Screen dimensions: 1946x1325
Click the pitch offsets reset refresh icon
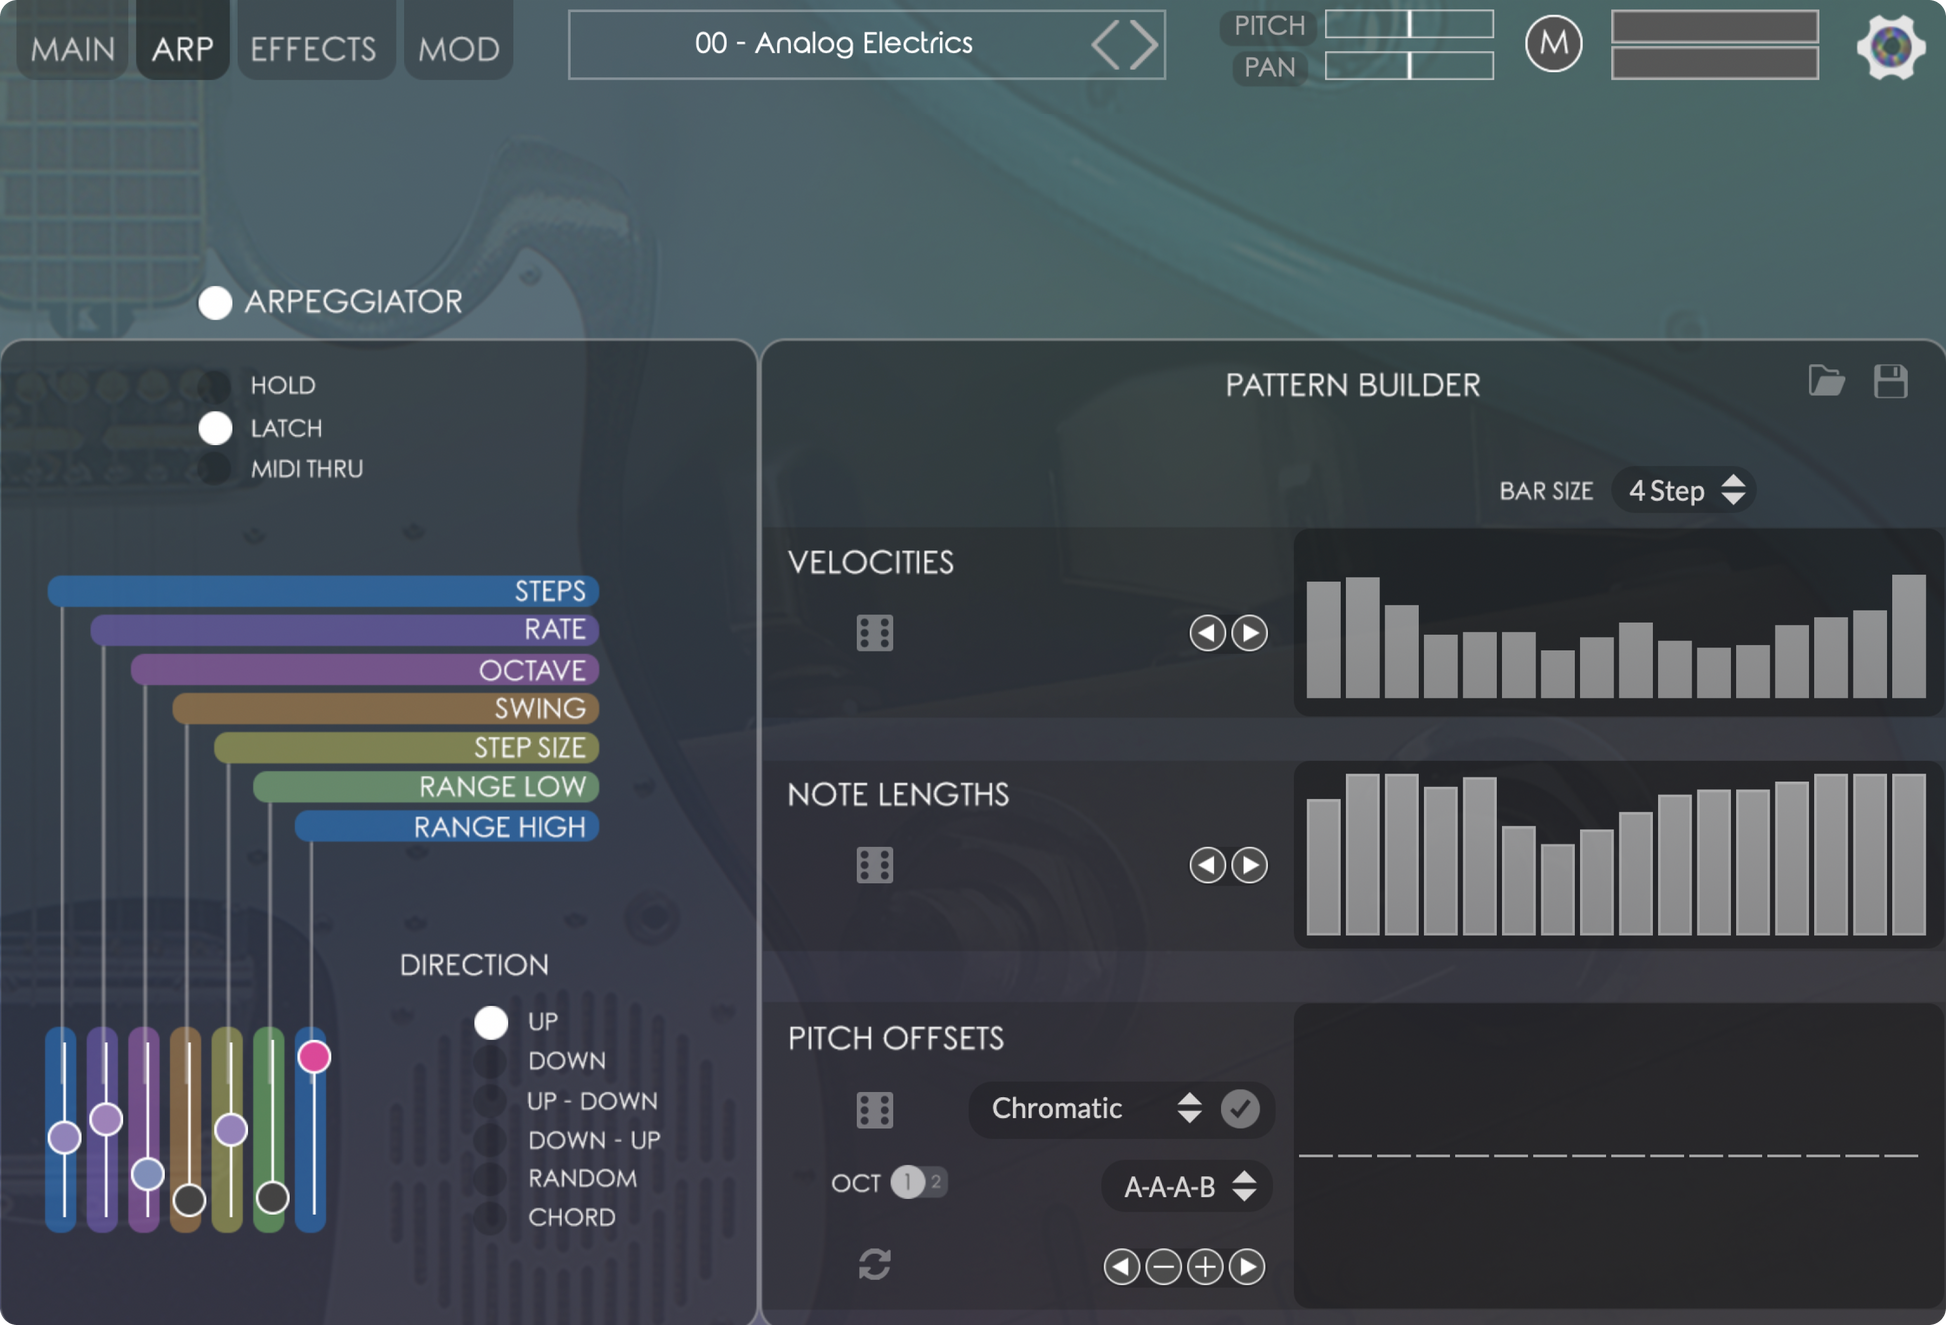point(874,1265)
